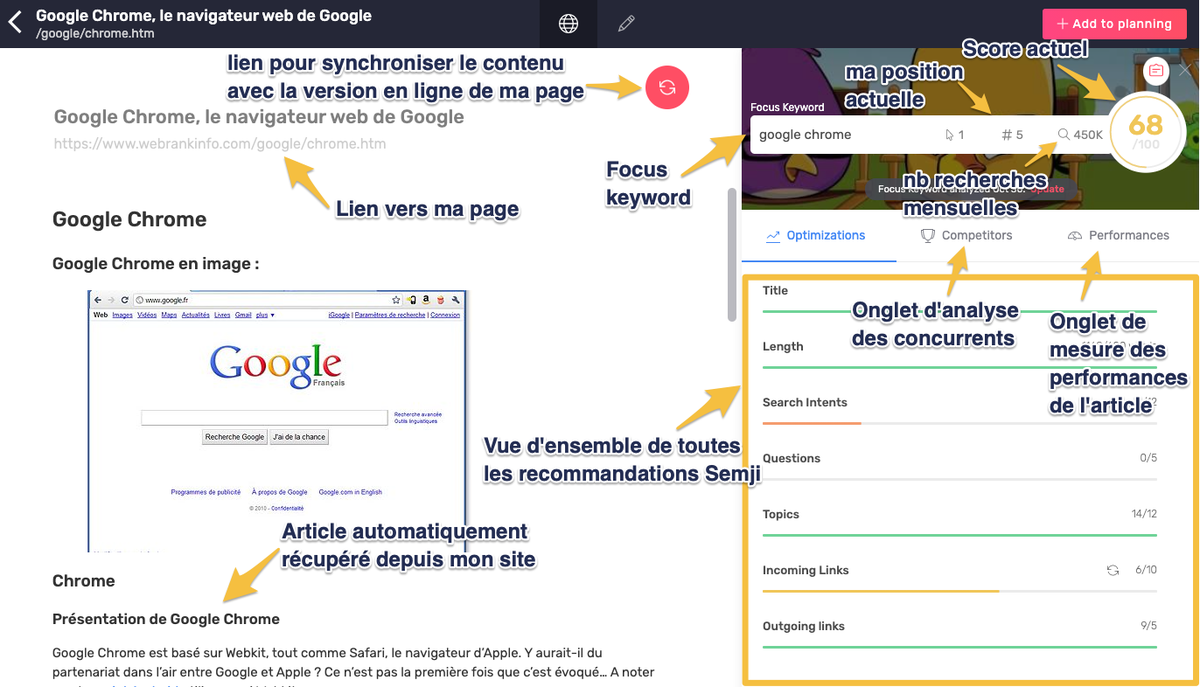1200x687 pixels.
Task: Click the search volume magnifier icon
Action: 1064,134
